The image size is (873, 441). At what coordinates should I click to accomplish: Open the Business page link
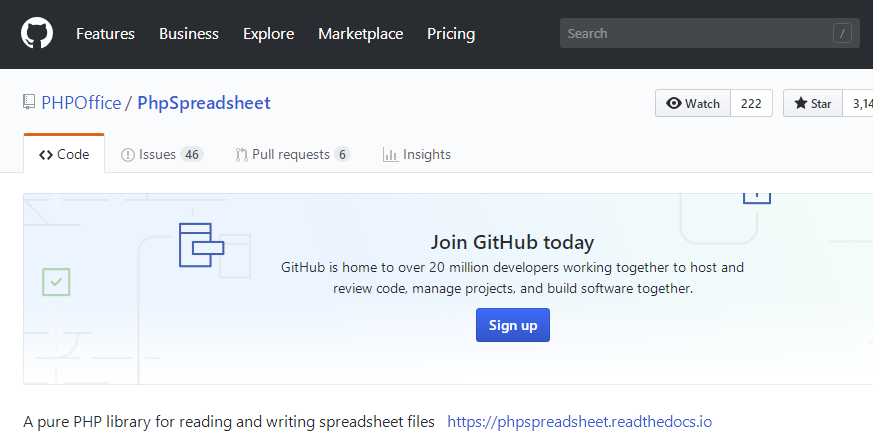[x=189, y=33]
